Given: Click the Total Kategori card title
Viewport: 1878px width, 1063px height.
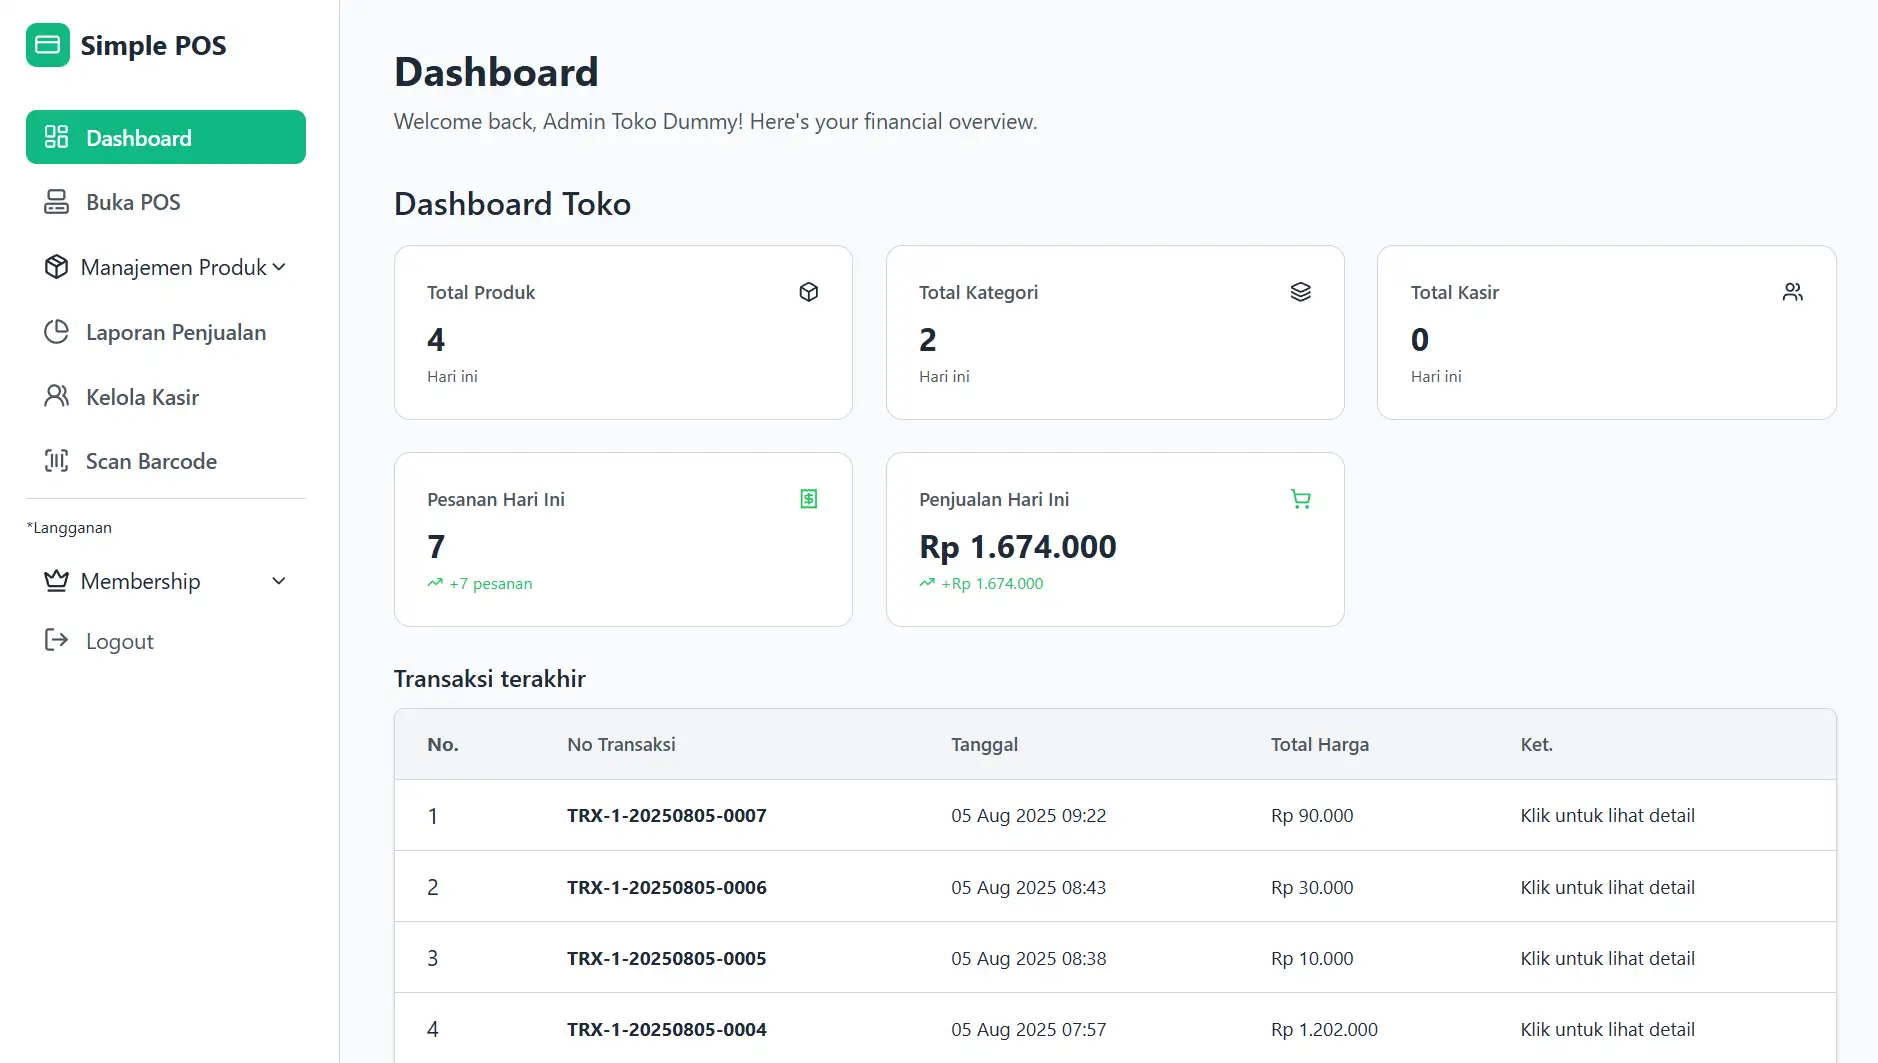Looking at the screenshot, I should [978, 292].
